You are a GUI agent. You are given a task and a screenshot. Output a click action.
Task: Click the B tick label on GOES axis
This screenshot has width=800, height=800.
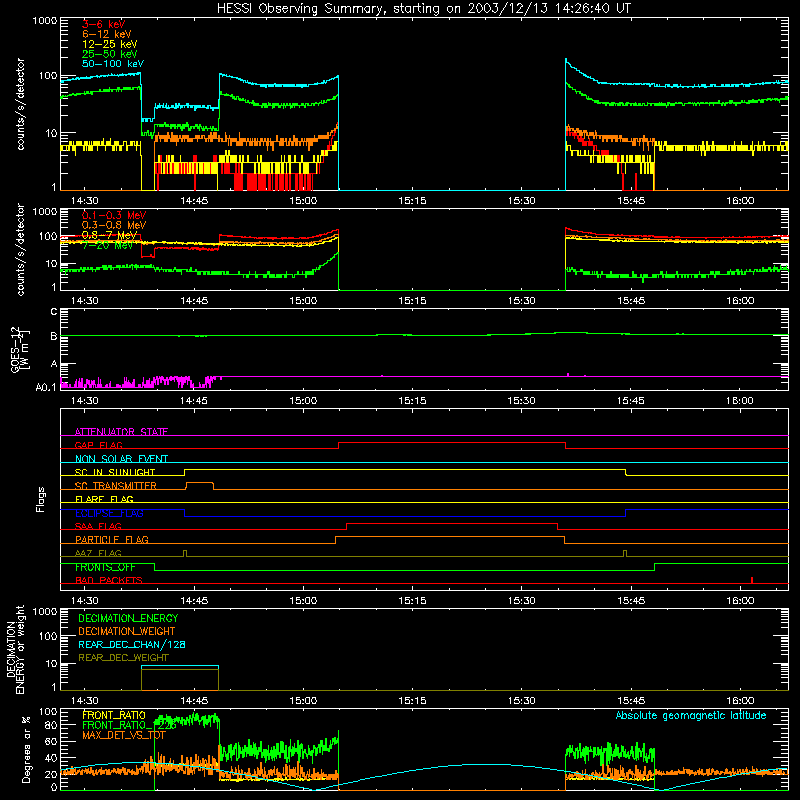pos(54,336)
